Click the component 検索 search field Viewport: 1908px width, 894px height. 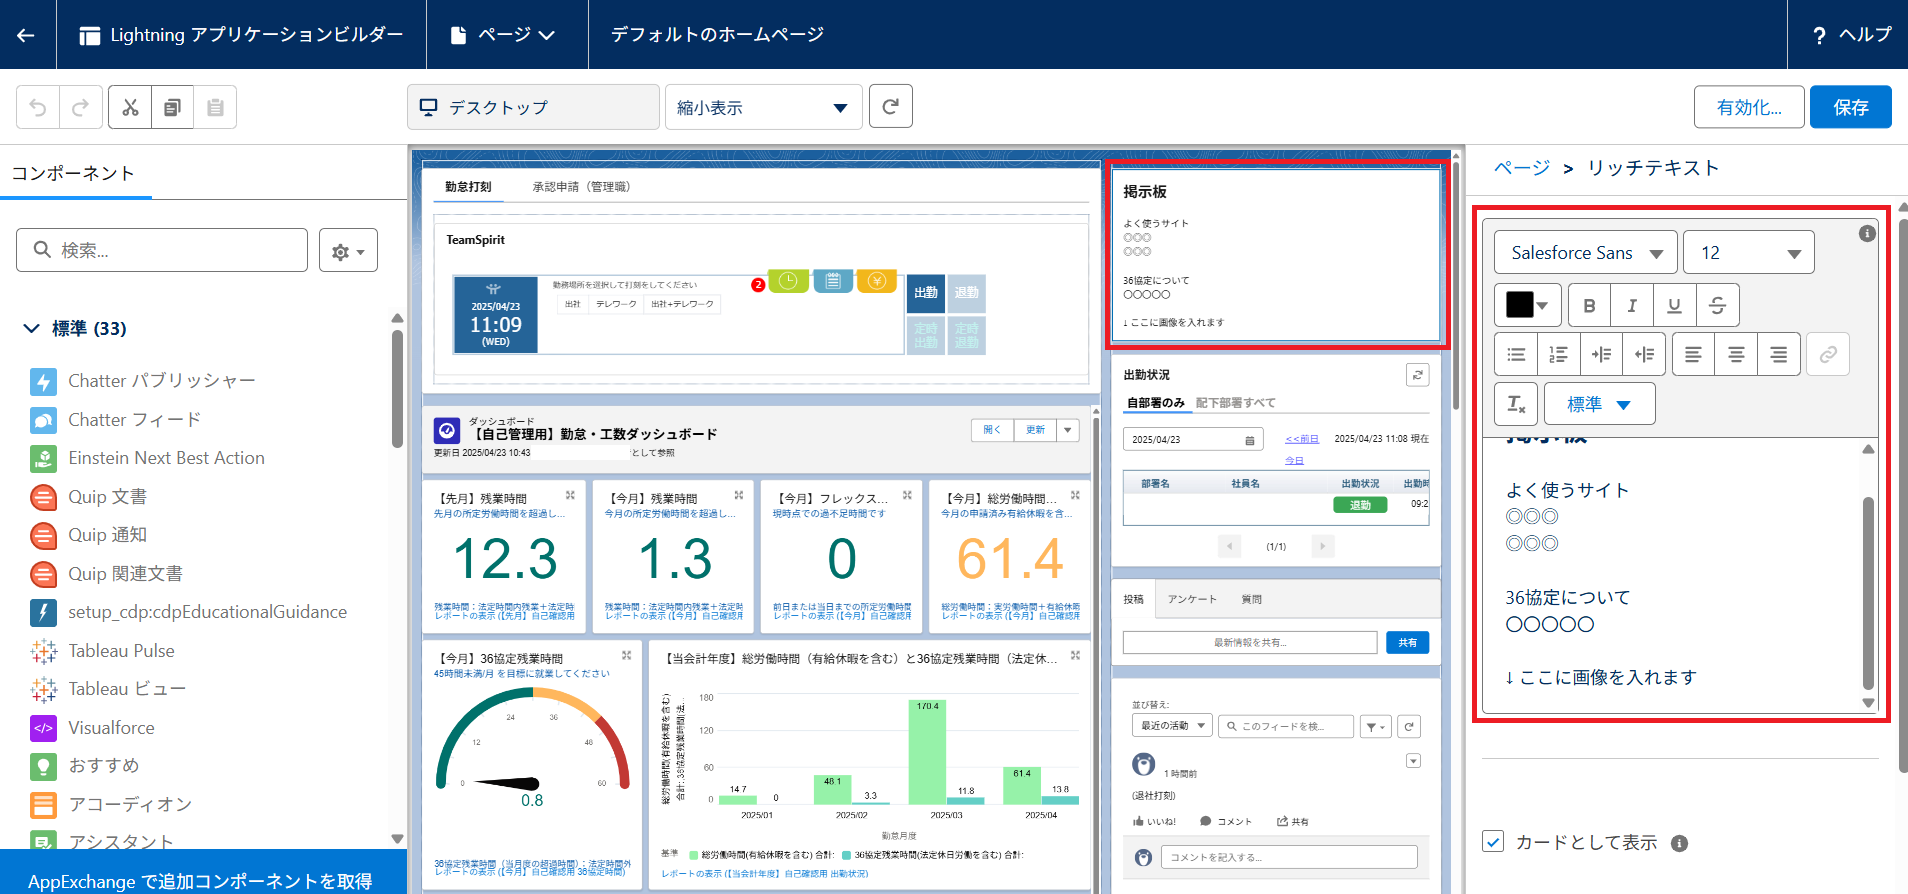(162, 250)
